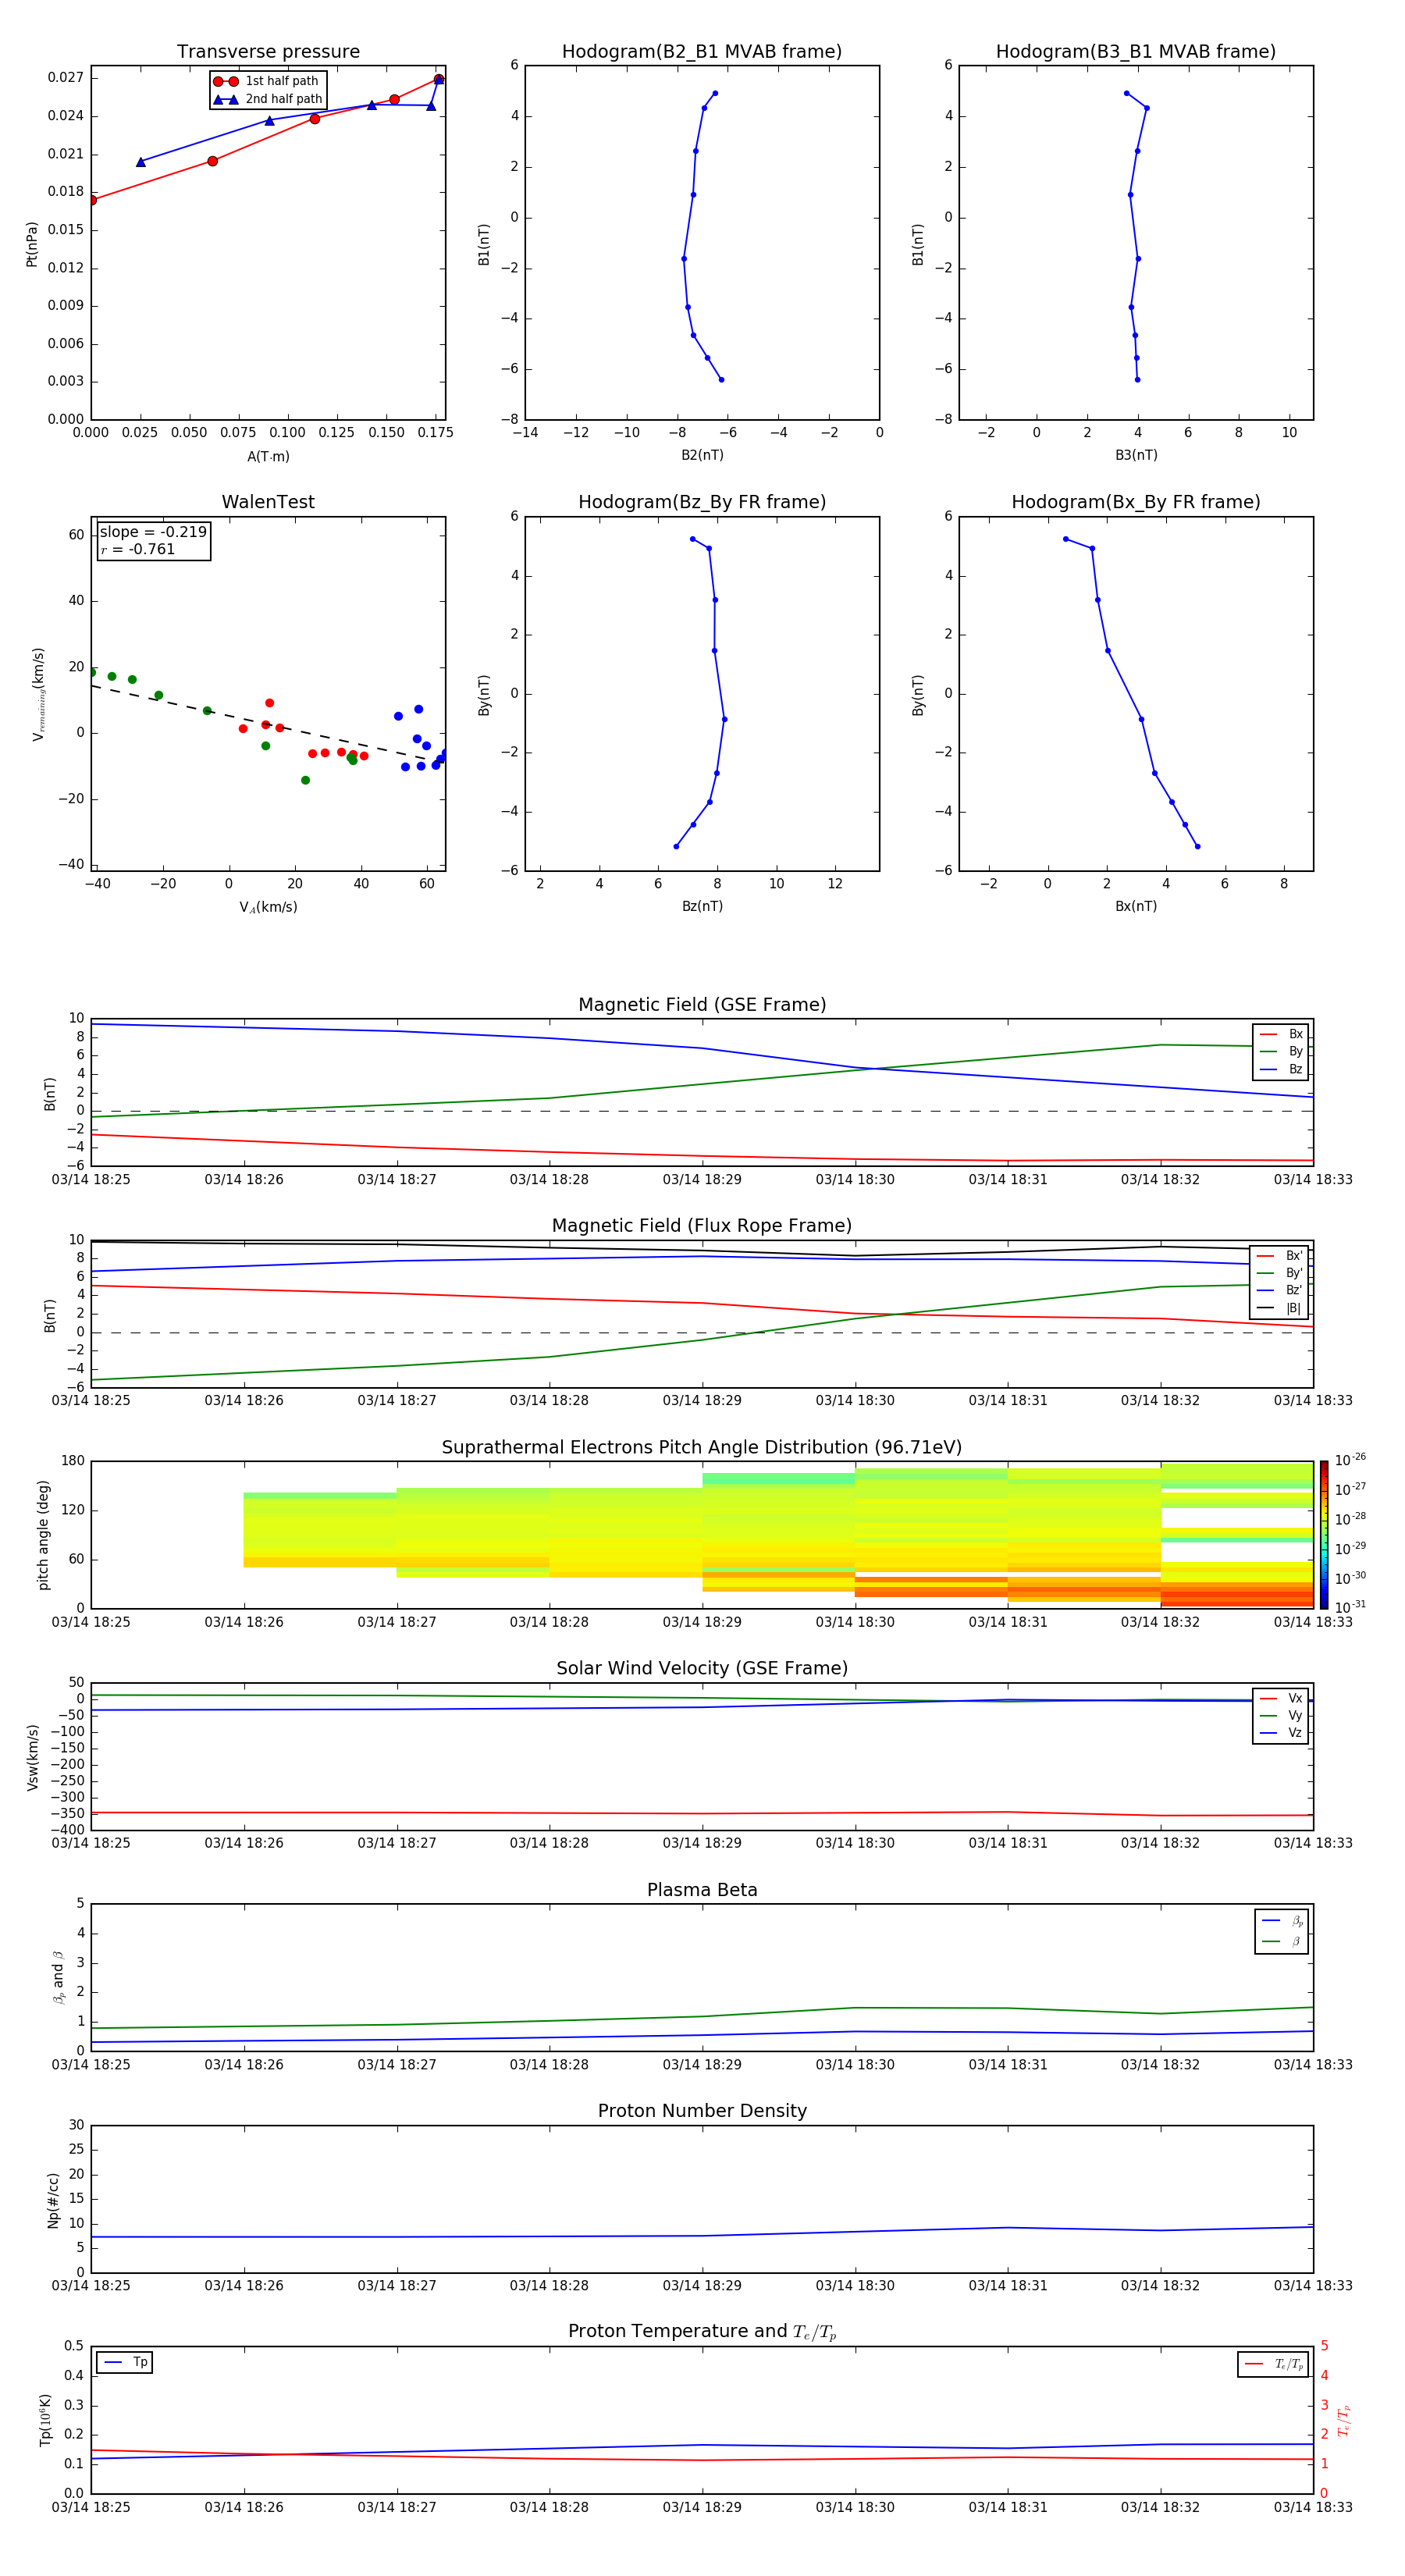1405x2576 pixels.
Task: Click the By entry in GSE legend
Action: point(1281,1052)
